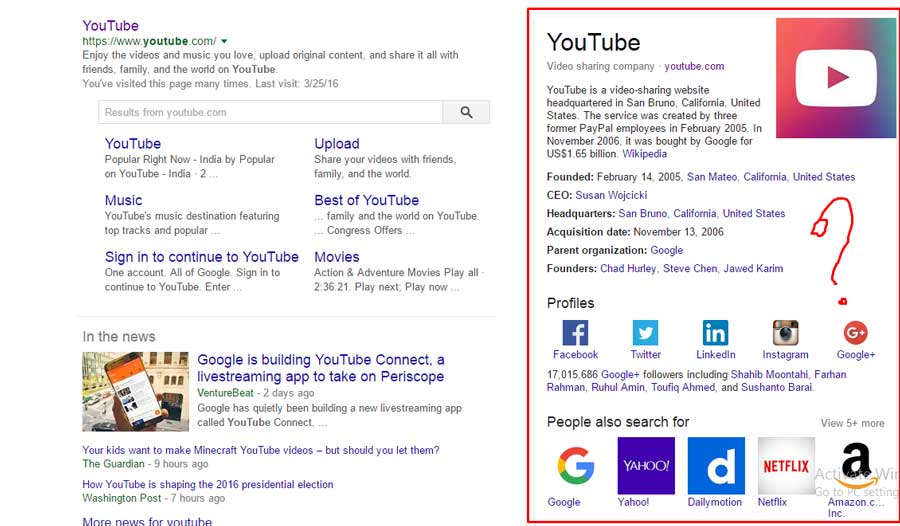
Task: Open the Best of YouTube sitelink
Action: tap(366, 200)
